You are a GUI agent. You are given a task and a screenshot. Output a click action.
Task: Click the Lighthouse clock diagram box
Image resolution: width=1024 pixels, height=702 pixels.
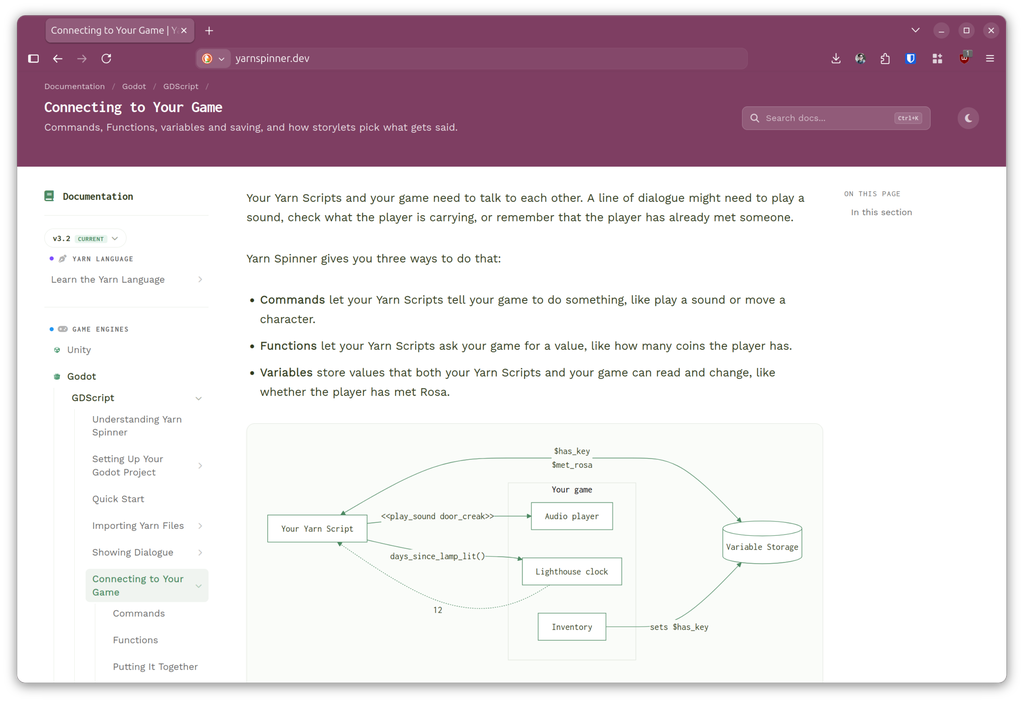(x=571, y=571)
